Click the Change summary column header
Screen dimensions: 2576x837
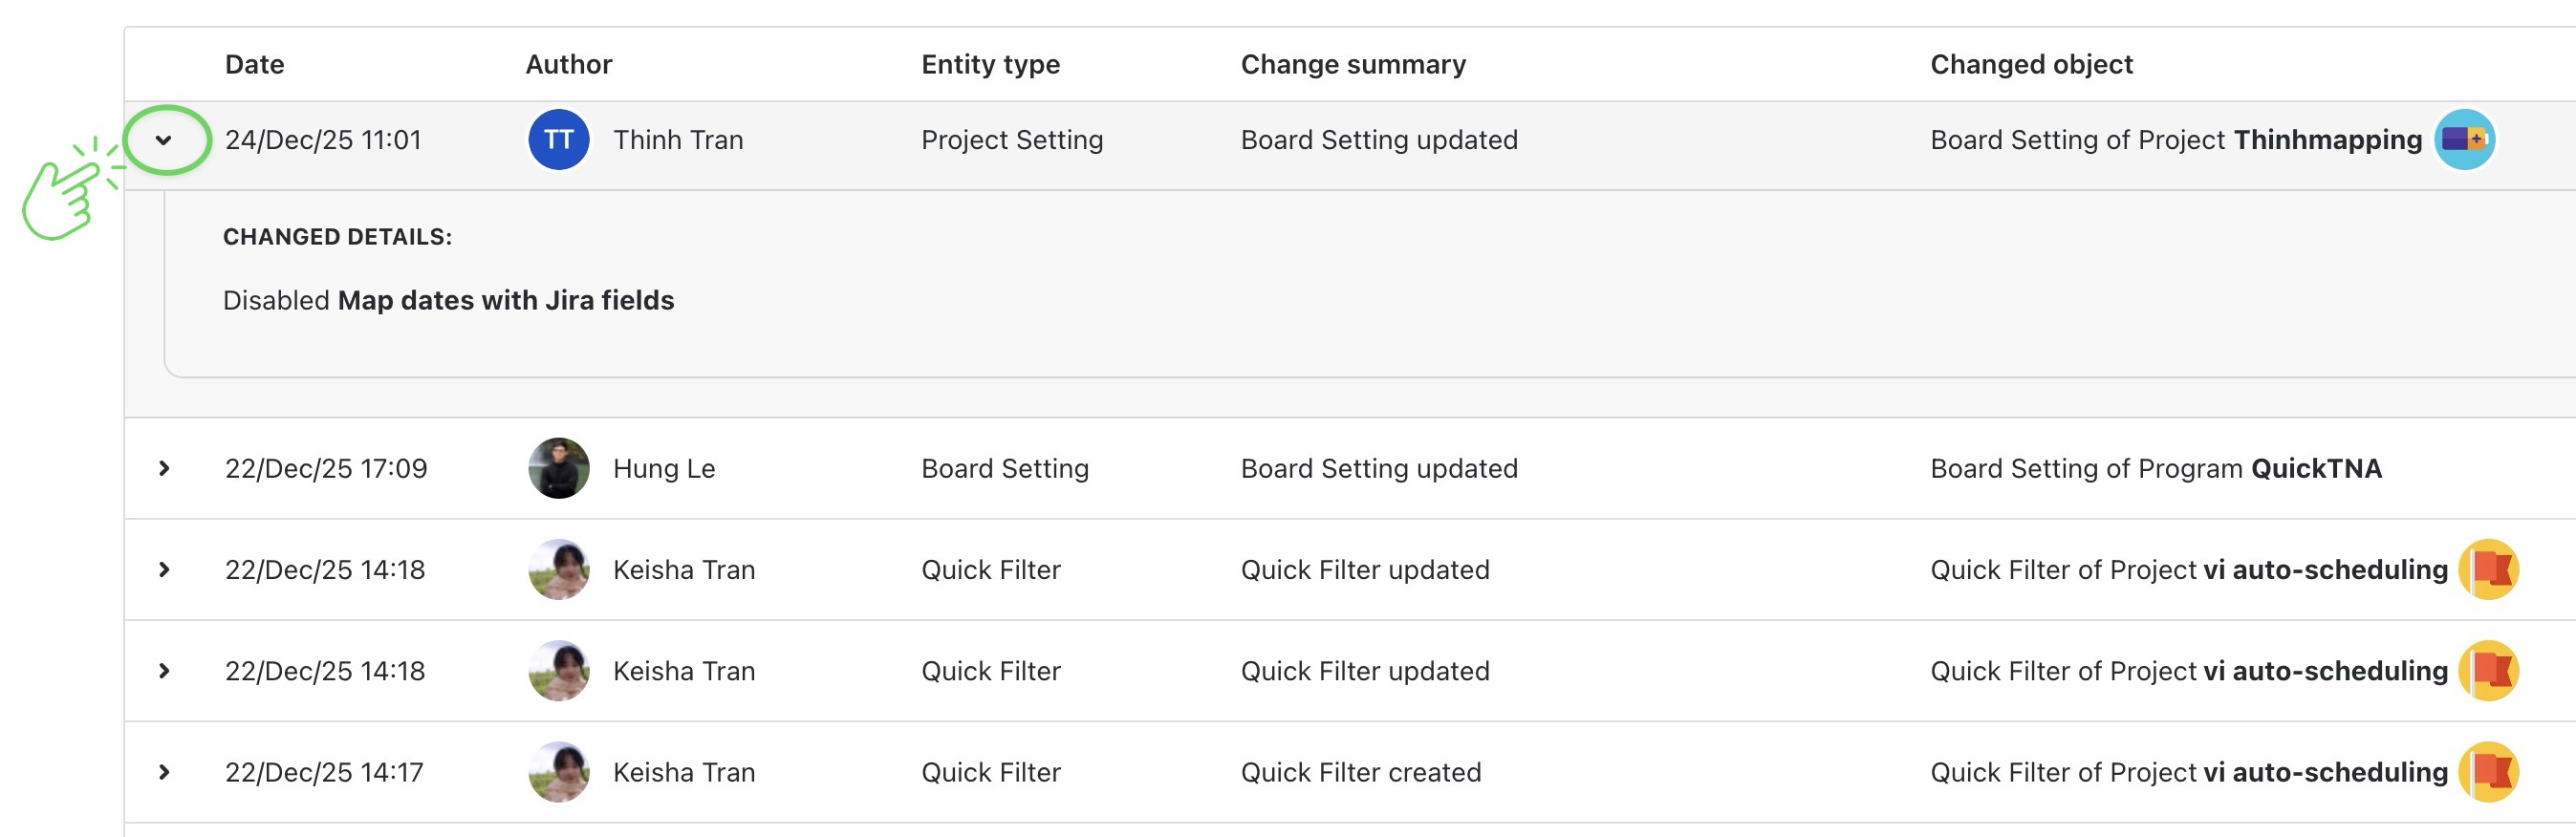pyautogui.click(x=1353, y=65)
